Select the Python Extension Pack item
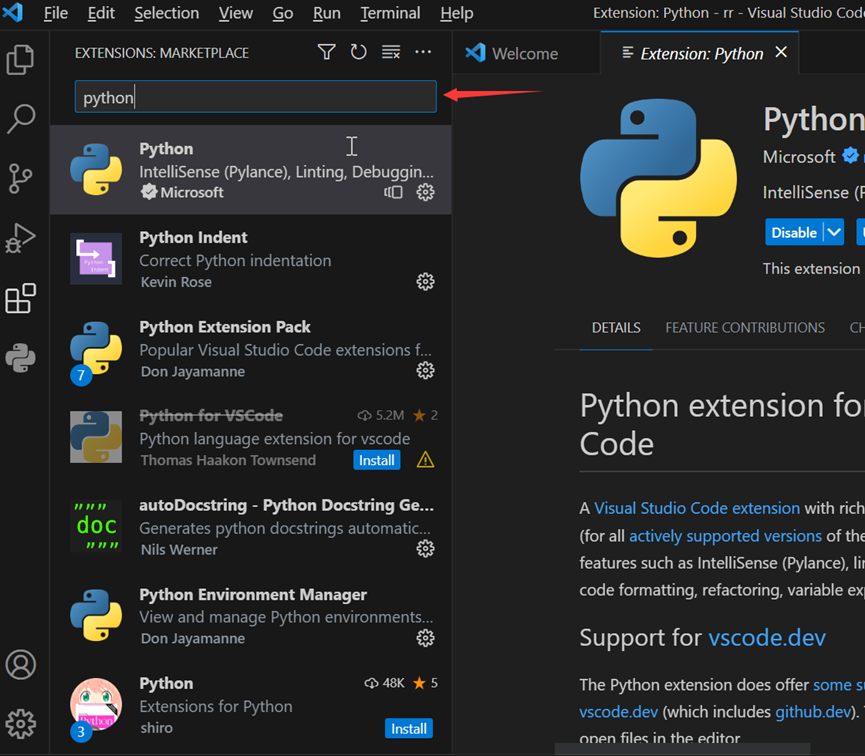 pos(251,348)
